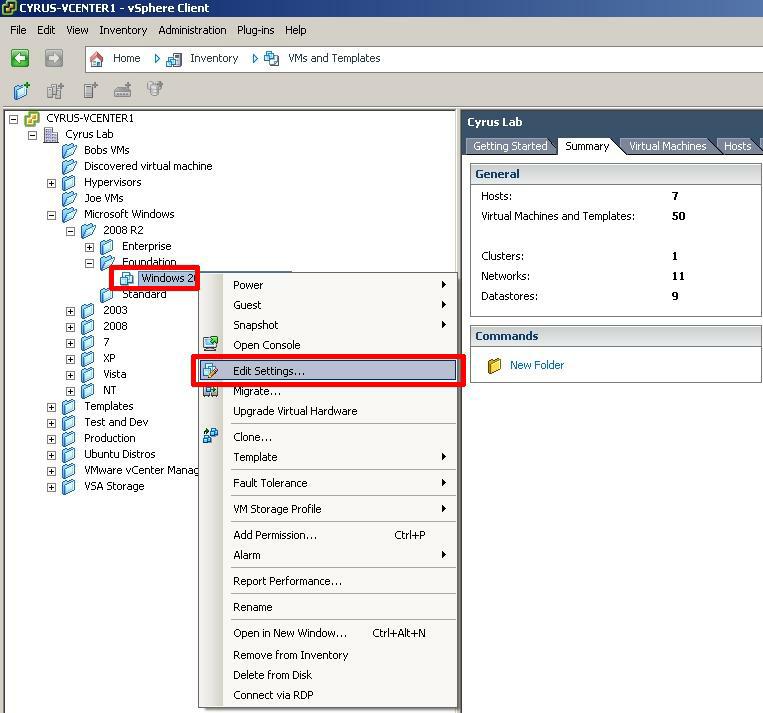Image resolution: width=763 pixels, height=713 pixels.
Task: Select the Summary tab
Action: coord(587,146)
